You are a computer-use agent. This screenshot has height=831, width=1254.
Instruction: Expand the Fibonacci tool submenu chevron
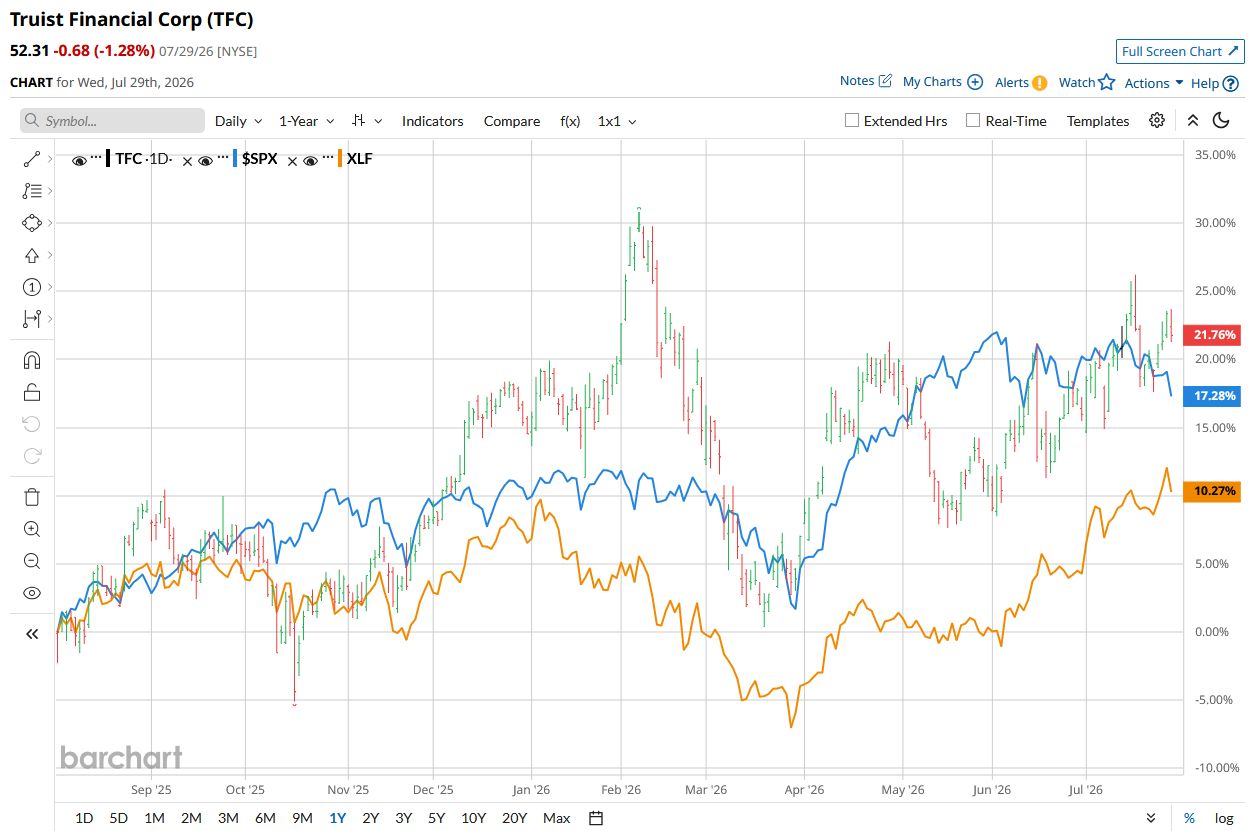tap(51, 190)
